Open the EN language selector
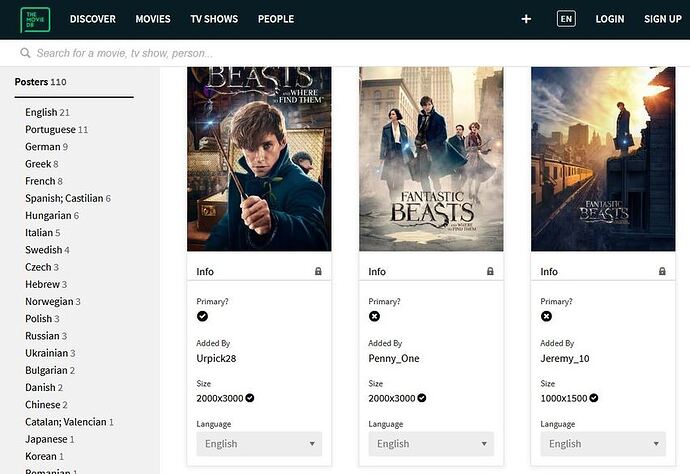Screen dimensions: 690x474 point(566,19)
